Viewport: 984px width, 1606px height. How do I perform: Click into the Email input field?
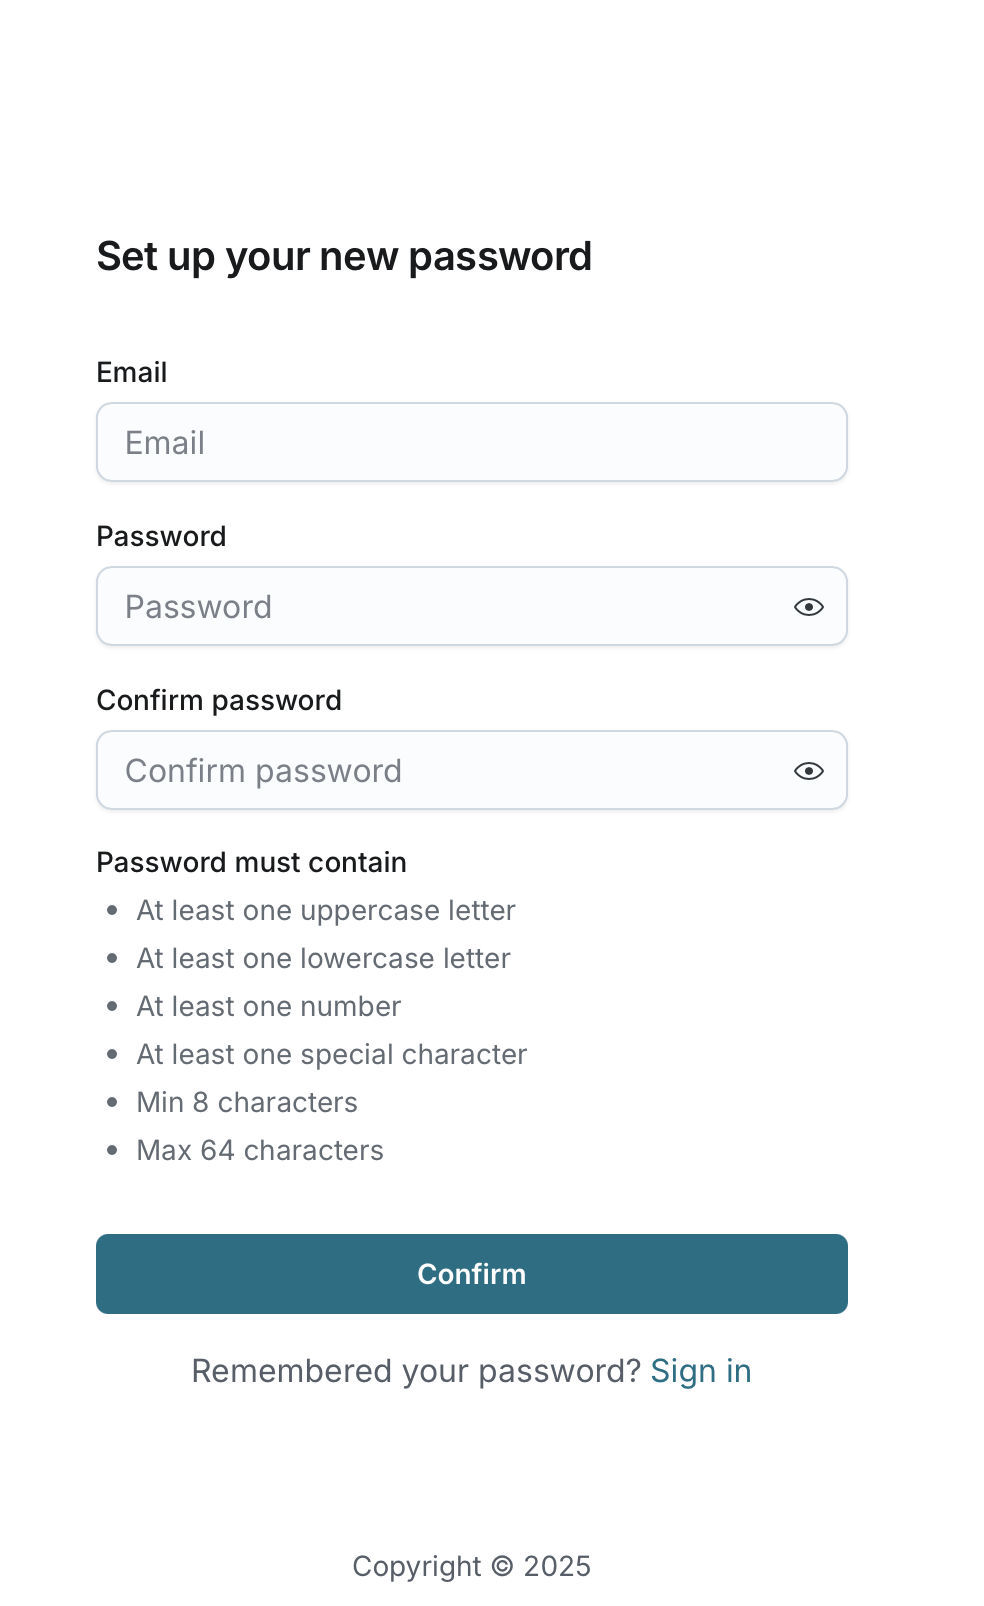471,443
